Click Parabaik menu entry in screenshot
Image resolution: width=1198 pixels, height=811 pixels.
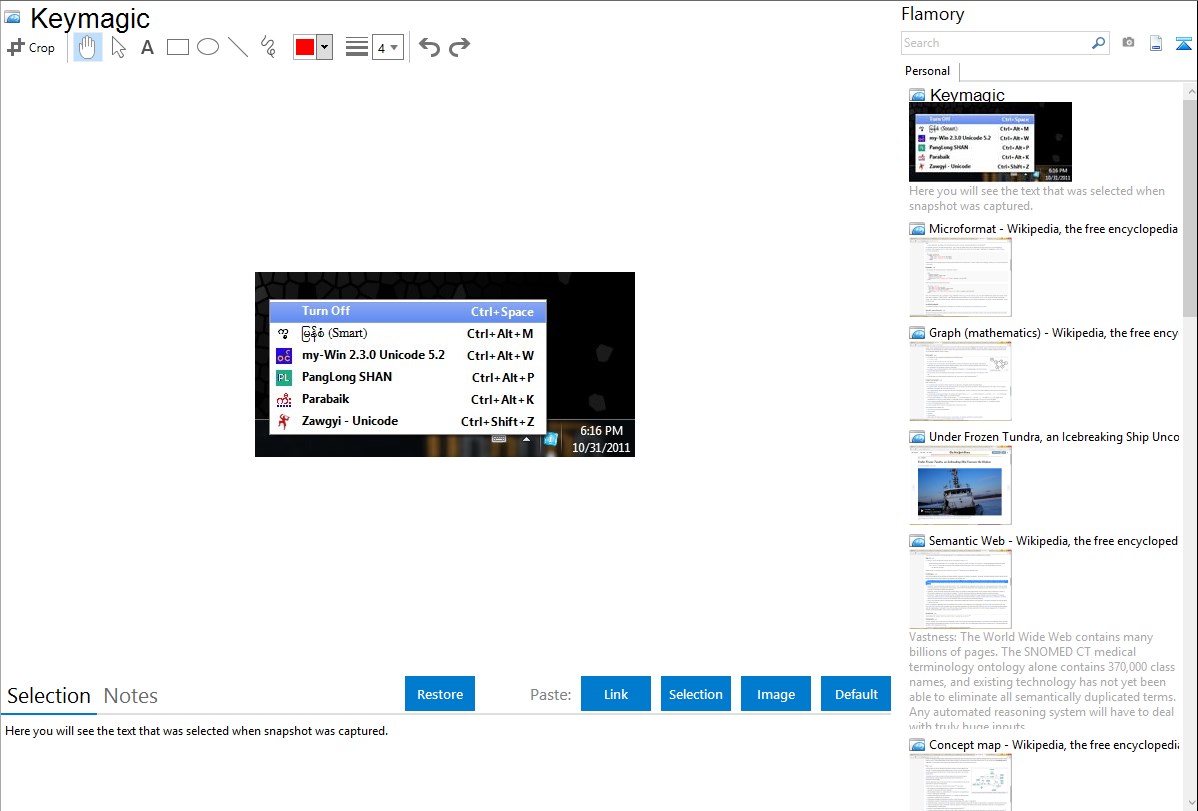click(408, 399)
